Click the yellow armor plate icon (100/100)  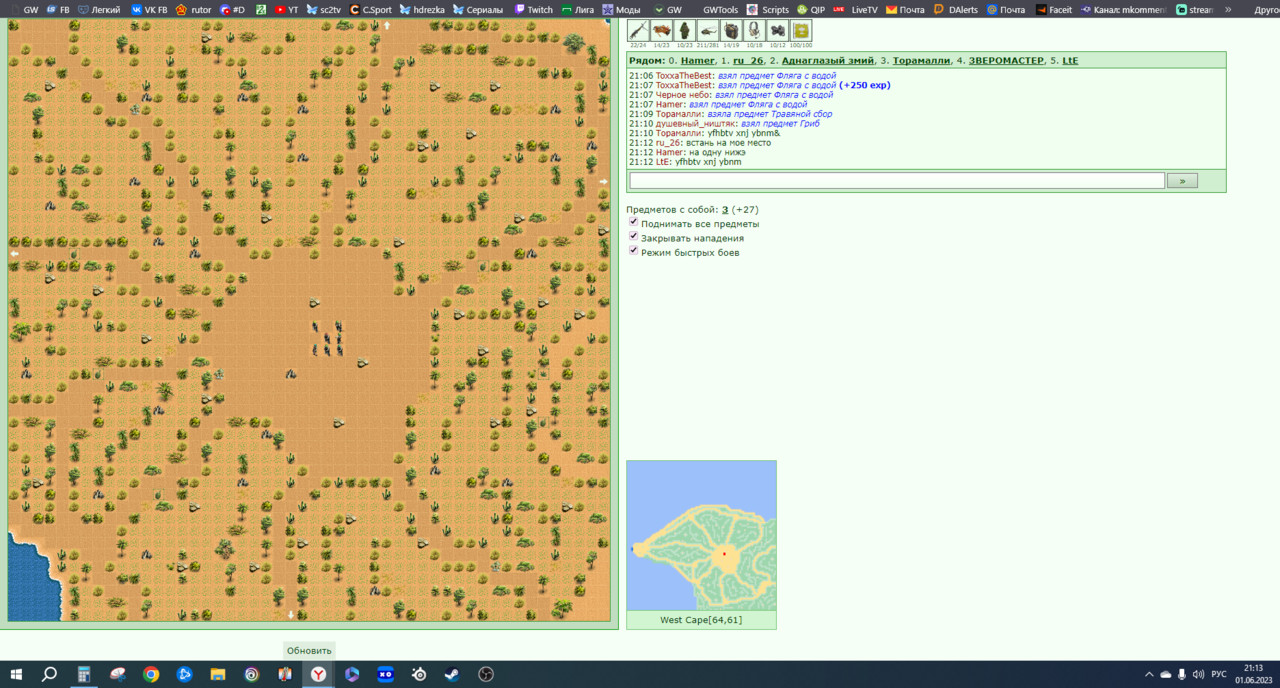[801, 30]
